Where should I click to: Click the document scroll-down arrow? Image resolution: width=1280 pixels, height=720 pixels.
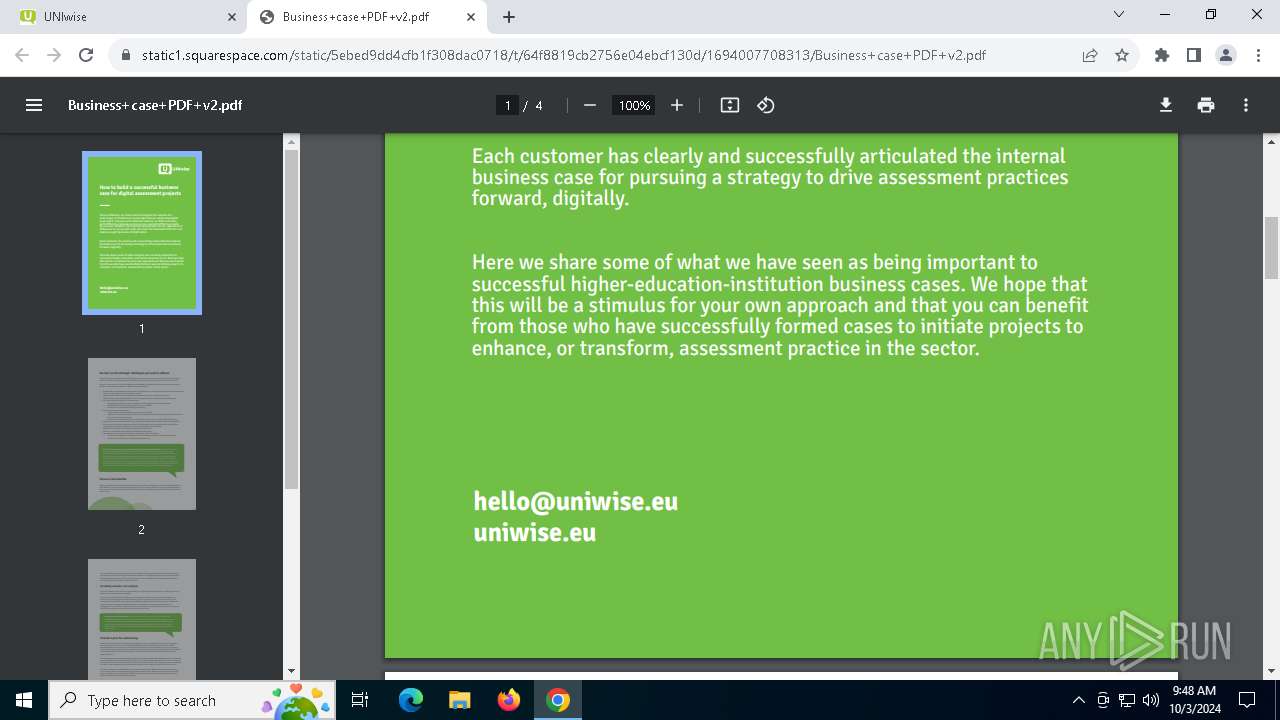click(x=1272, y=672)
